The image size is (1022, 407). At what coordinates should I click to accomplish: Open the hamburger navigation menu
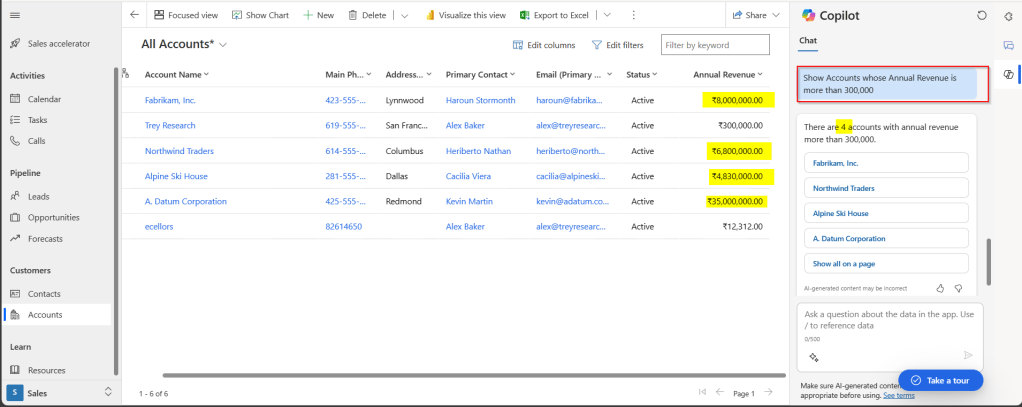point(15,15)
